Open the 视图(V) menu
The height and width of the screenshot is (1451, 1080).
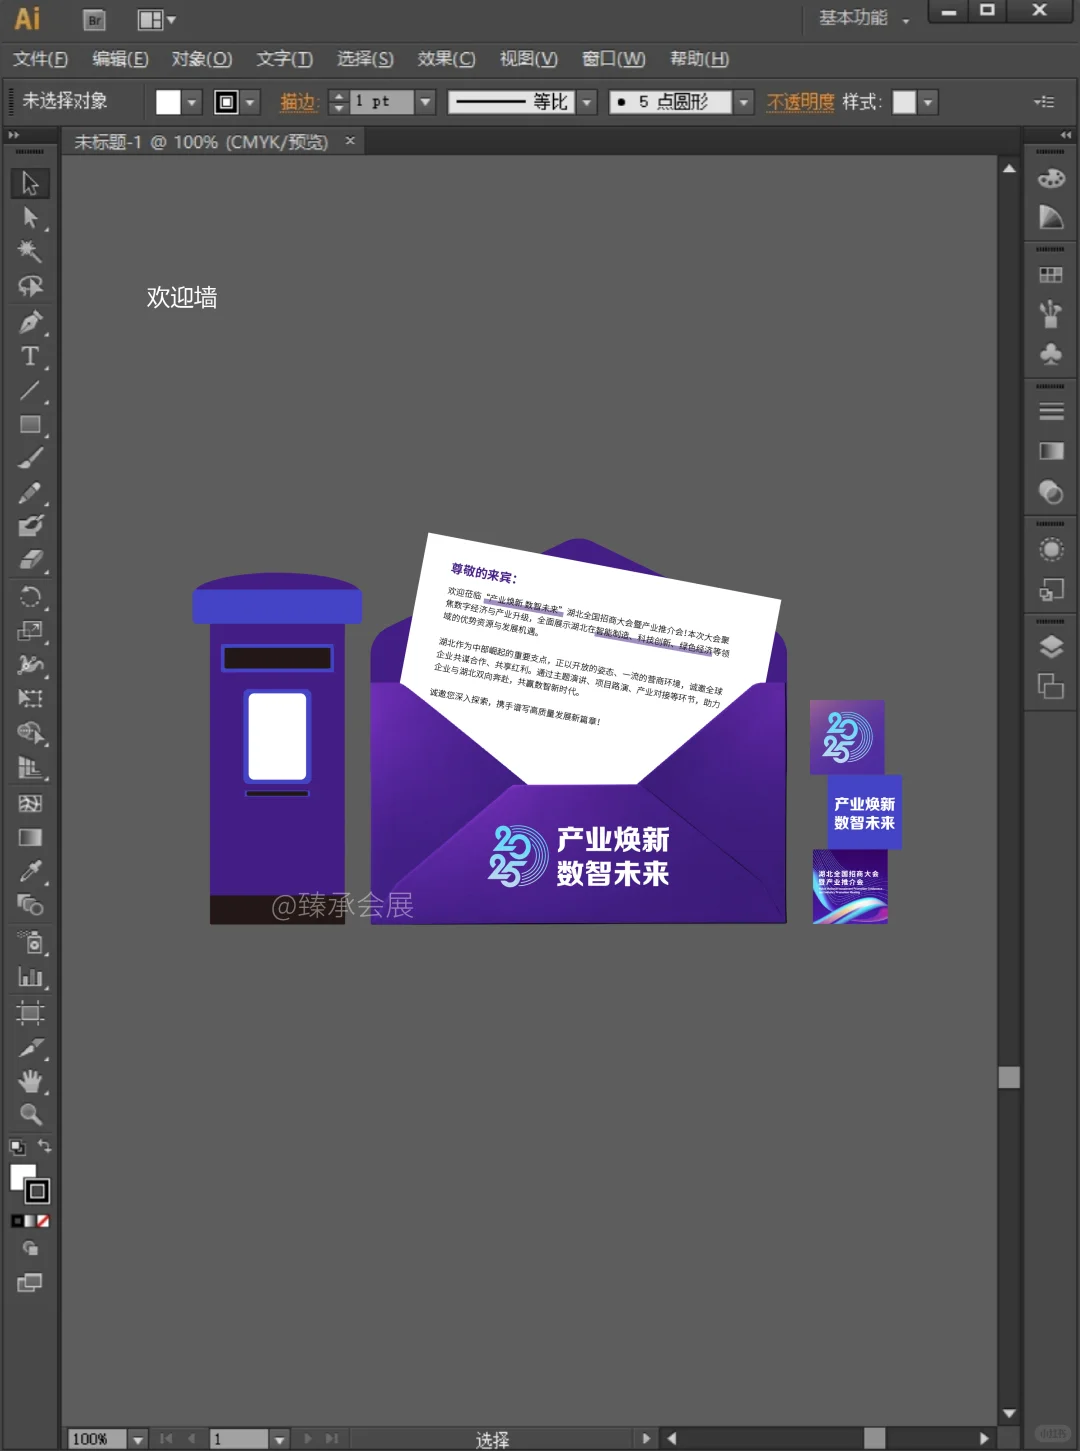point(528,59)
